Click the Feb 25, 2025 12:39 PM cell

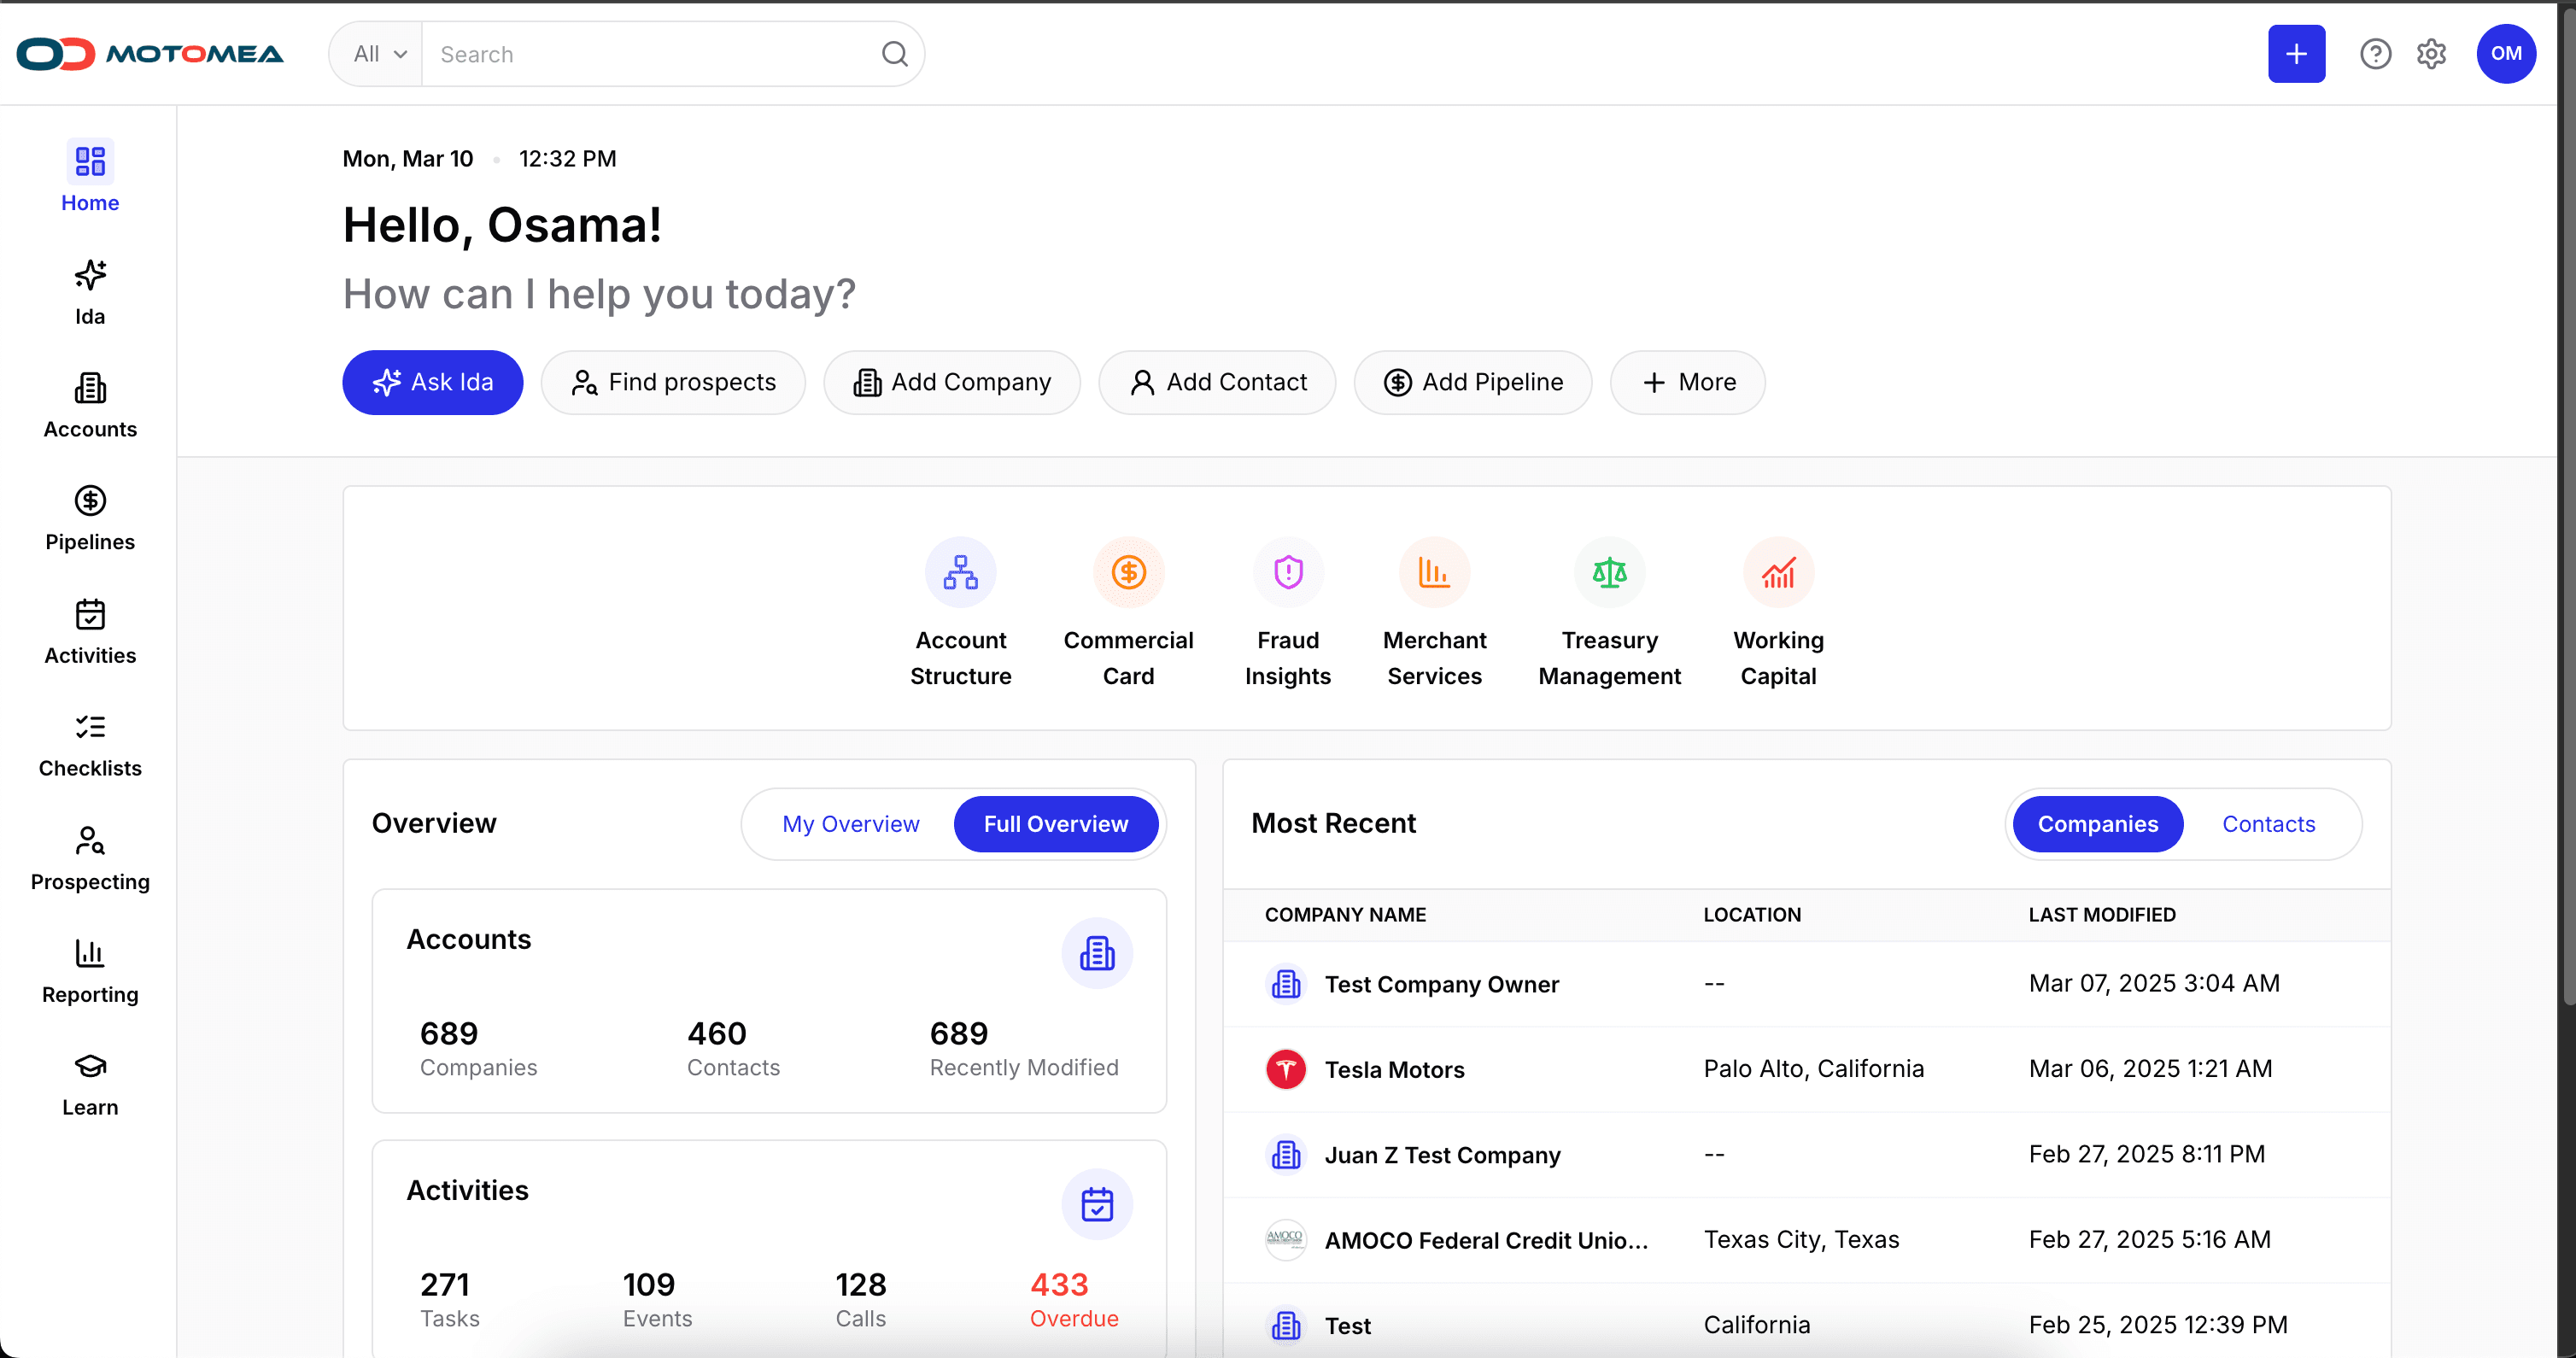(2158, 1325)
